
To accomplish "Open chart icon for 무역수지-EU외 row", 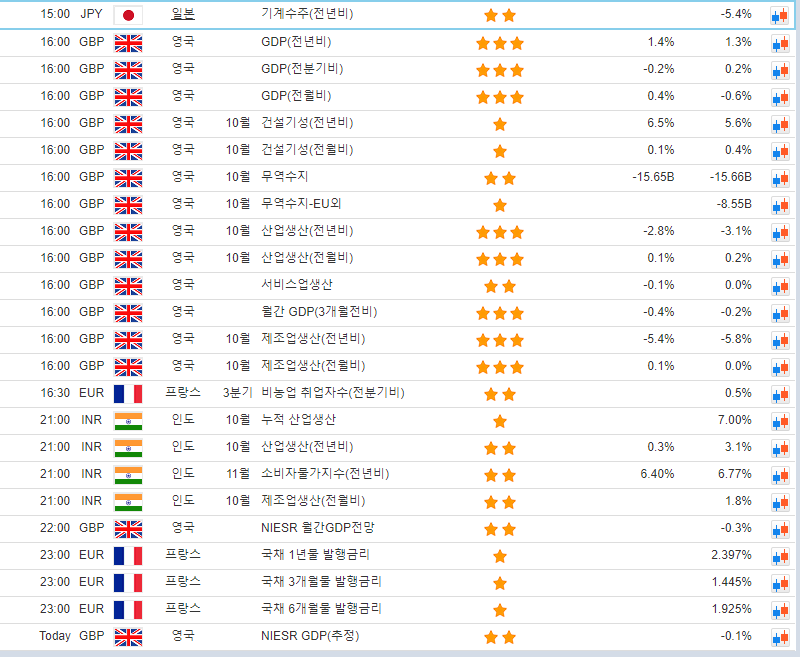I will [779, 205].
